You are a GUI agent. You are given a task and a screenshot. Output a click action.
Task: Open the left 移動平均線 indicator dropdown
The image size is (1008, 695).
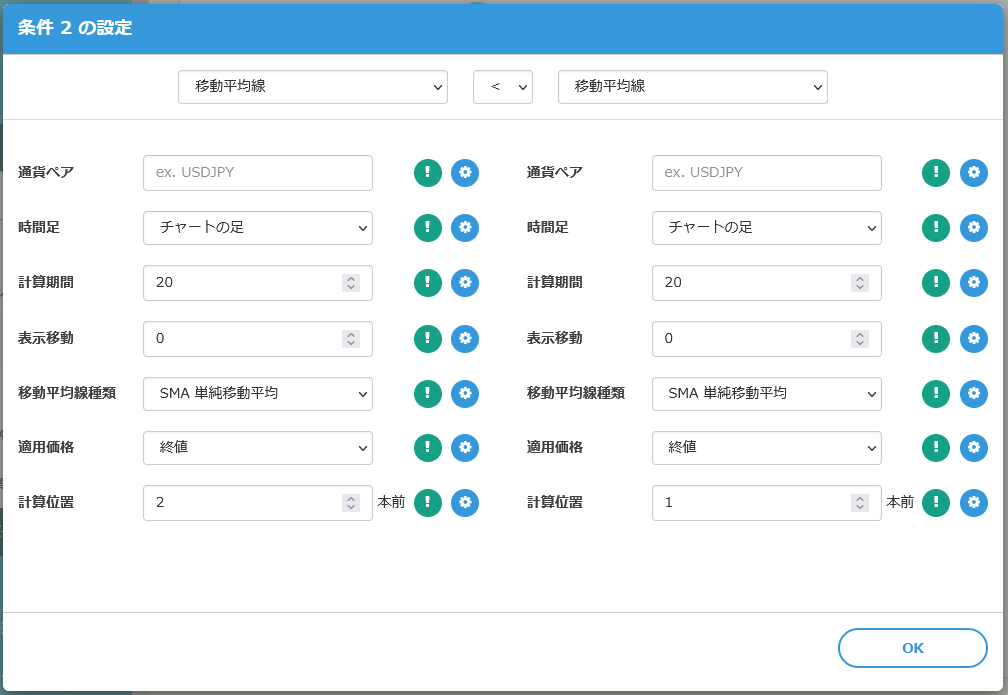point(313,87)
